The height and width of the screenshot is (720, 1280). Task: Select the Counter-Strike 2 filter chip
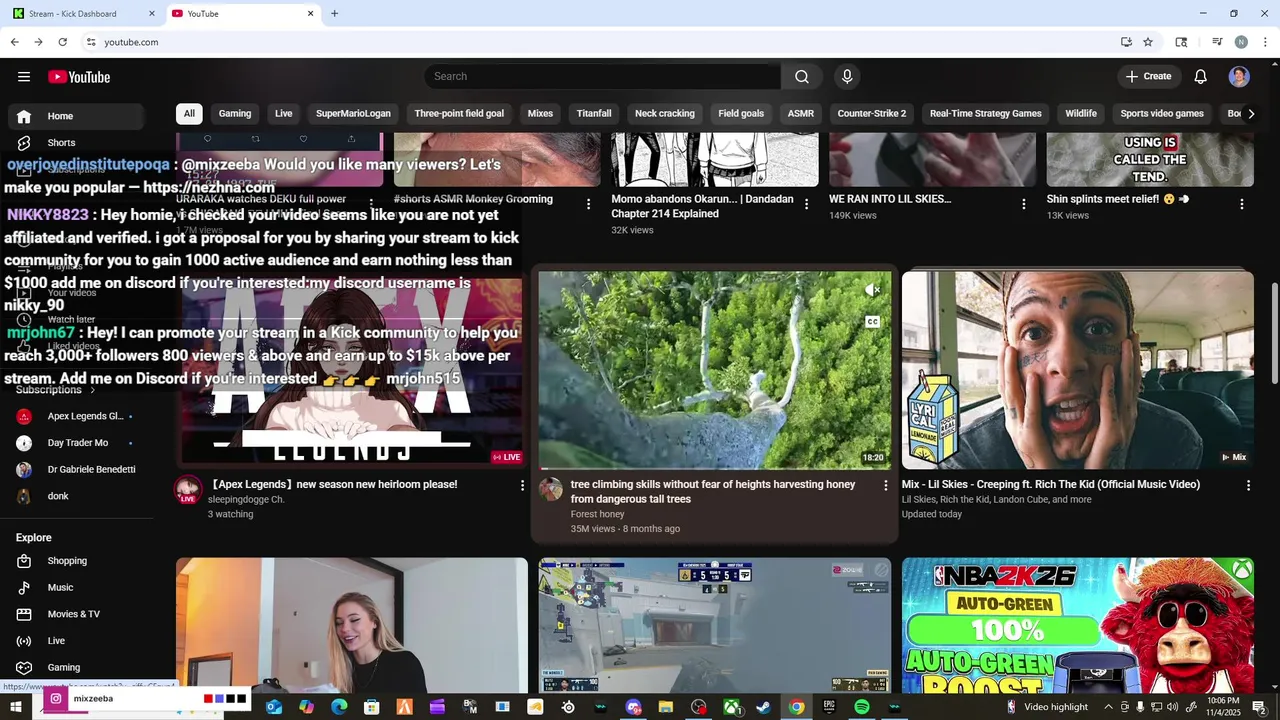pyautogui.click(x=872, y=113)
